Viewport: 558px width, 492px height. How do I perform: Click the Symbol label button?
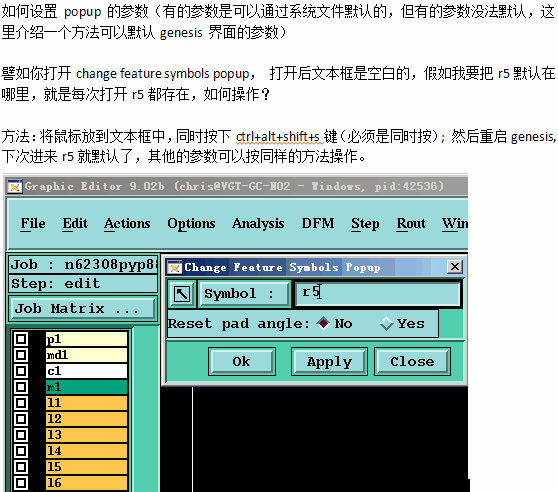[x=244, y=294]
